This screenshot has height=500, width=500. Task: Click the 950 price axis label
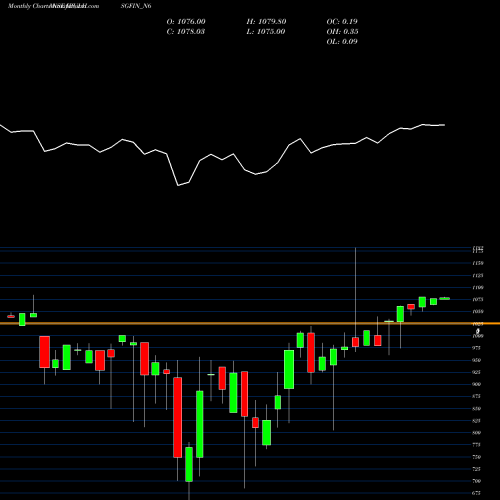[x=477, y=360]
